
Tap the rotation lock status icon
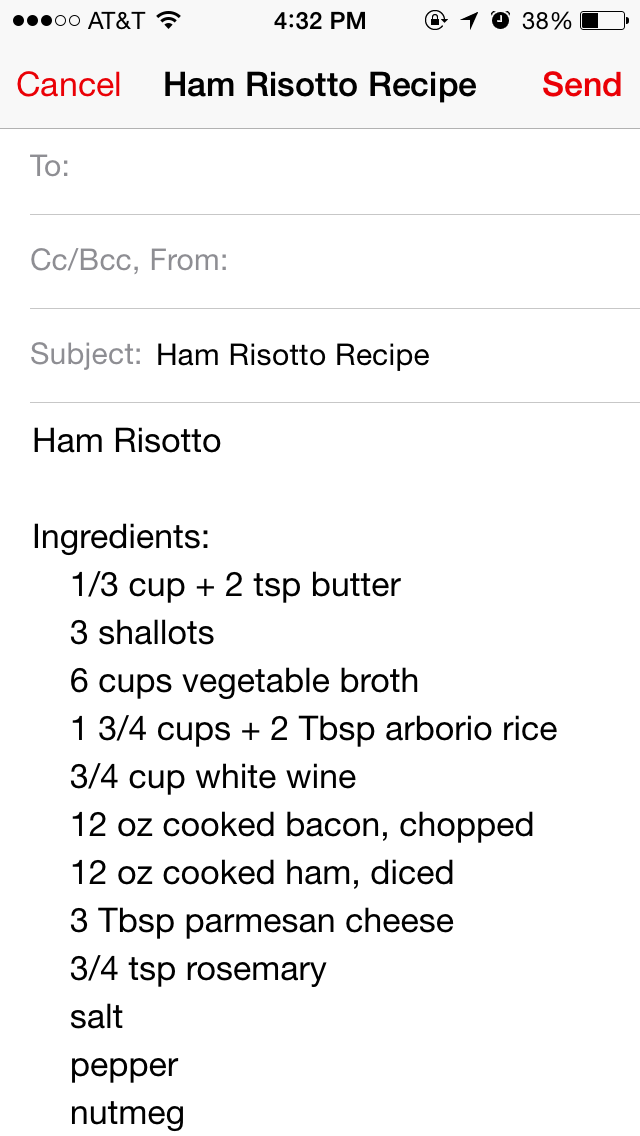(436, 20)
